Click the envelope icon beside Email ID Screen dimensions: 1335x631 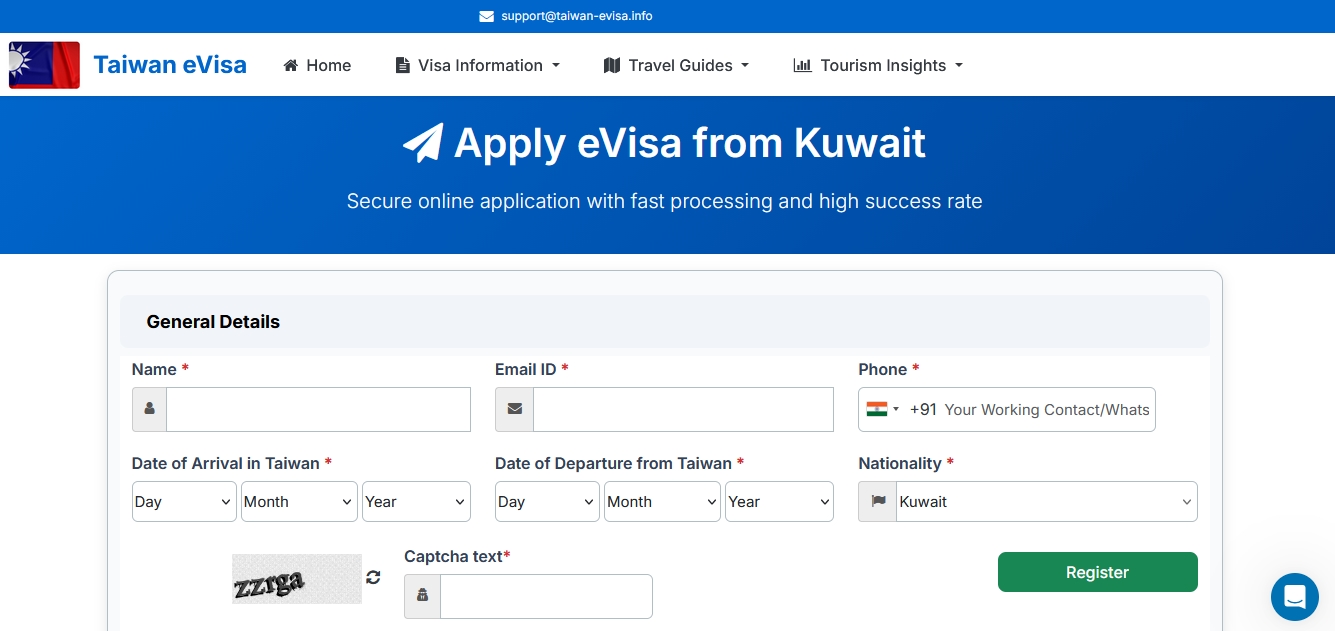515,409
